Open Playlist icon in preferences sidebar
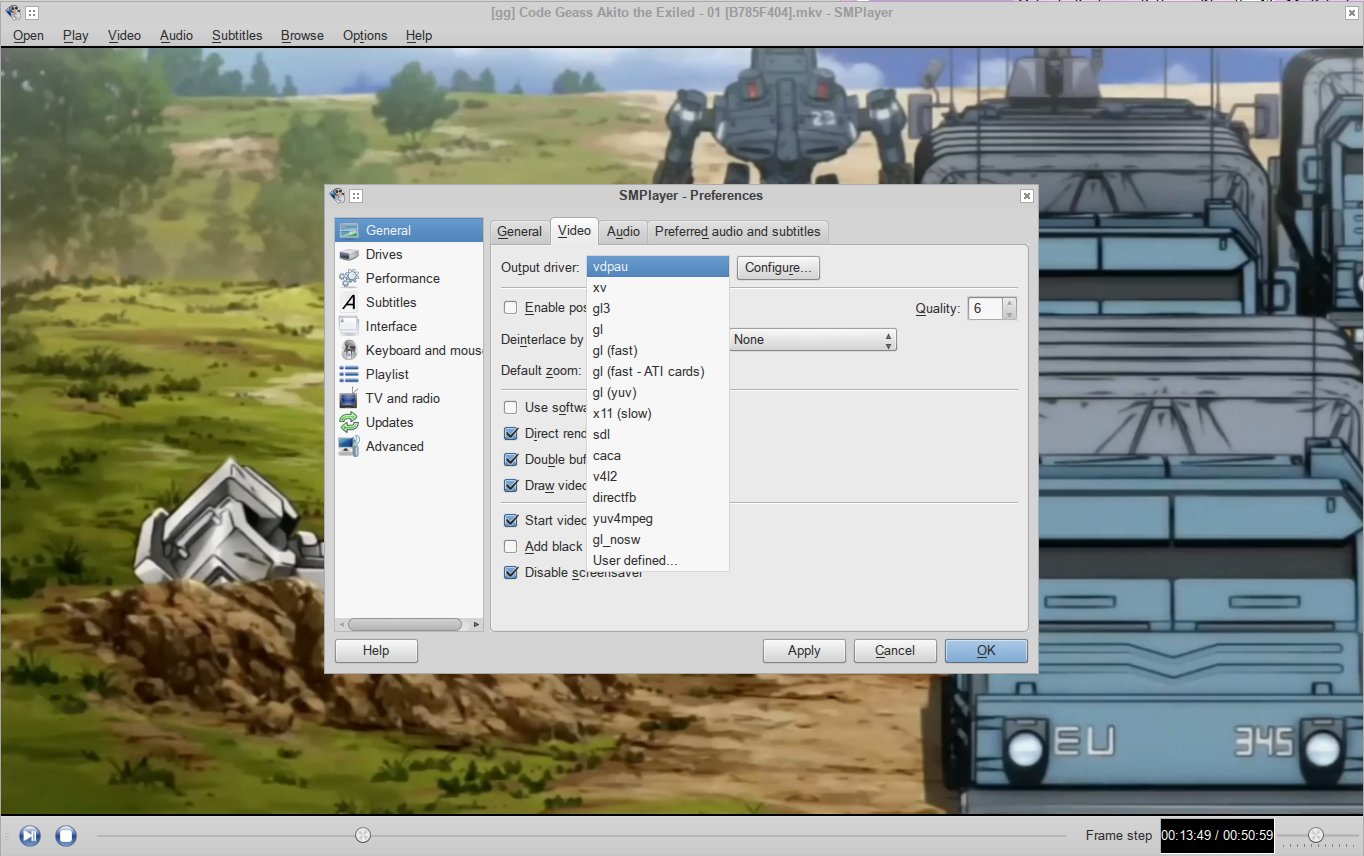 point(349,374)
